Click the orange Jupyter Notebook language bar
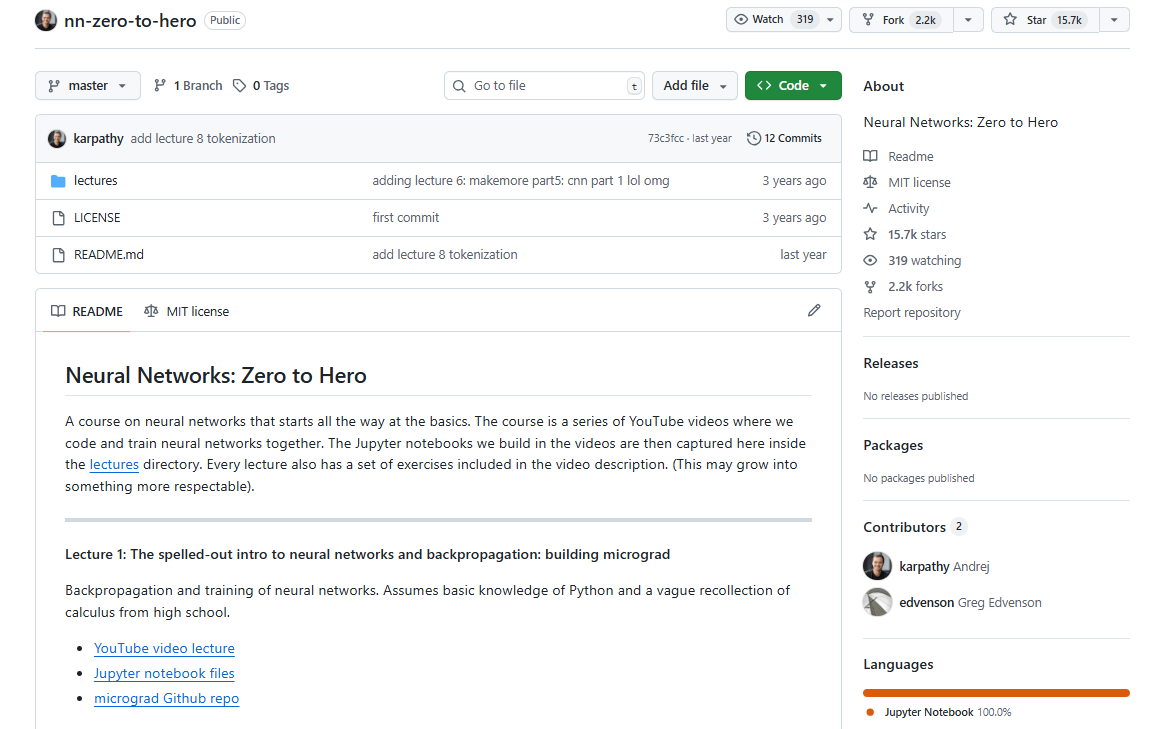 [996, 693]
